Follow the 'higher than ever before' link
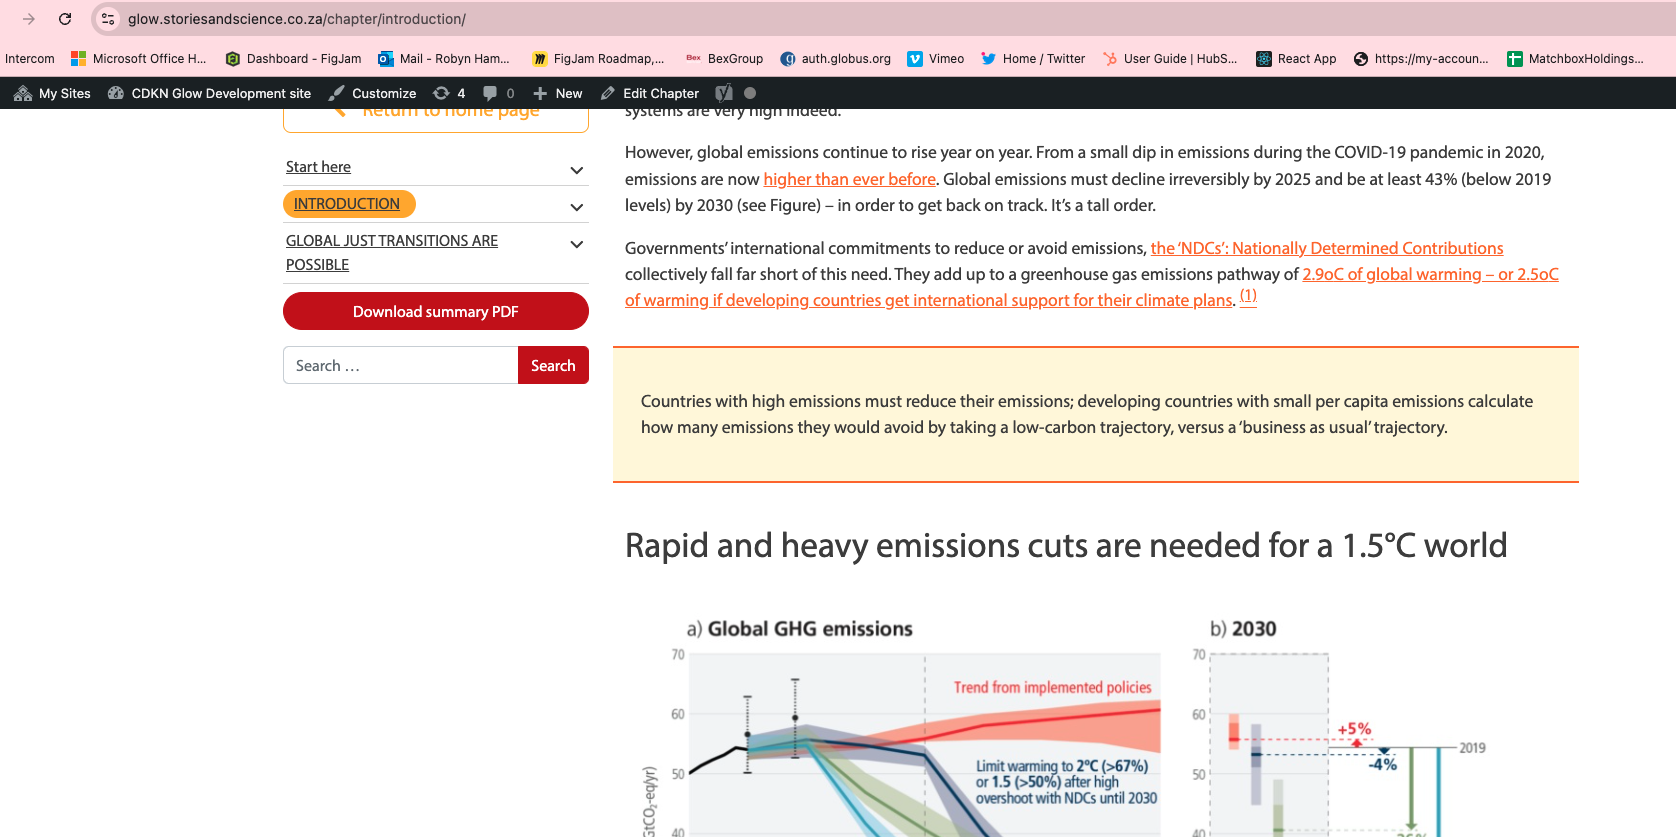This screenshot has height=837, width=1676. [849, 179]
